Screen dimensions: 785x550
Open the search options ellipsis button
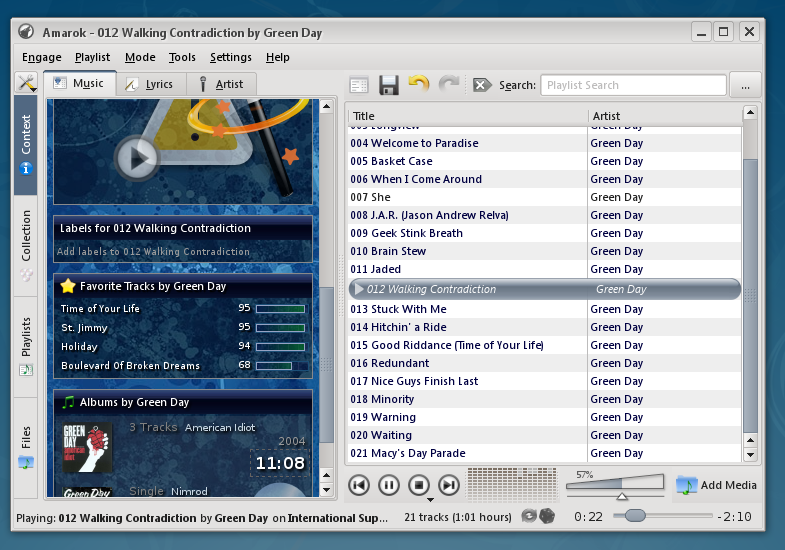[x=745, y=85]
